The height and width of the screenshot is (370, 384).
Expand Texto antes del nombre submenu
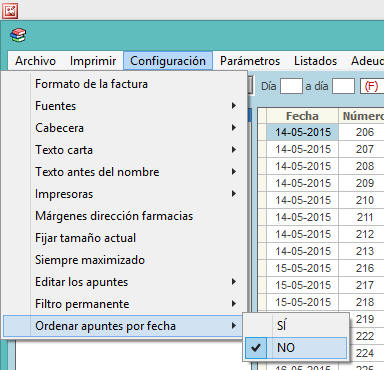point(125,172)
